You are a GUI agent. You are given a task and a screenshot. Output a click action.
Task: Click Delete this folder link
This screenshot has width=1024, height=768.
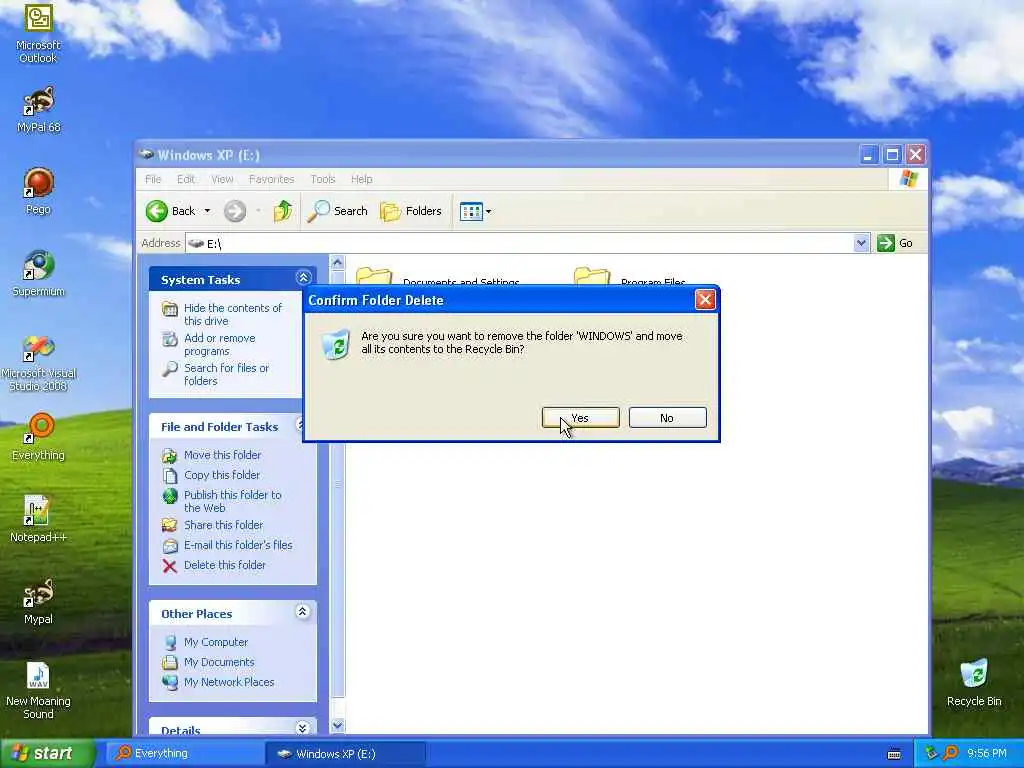click(x=225, y=565)
